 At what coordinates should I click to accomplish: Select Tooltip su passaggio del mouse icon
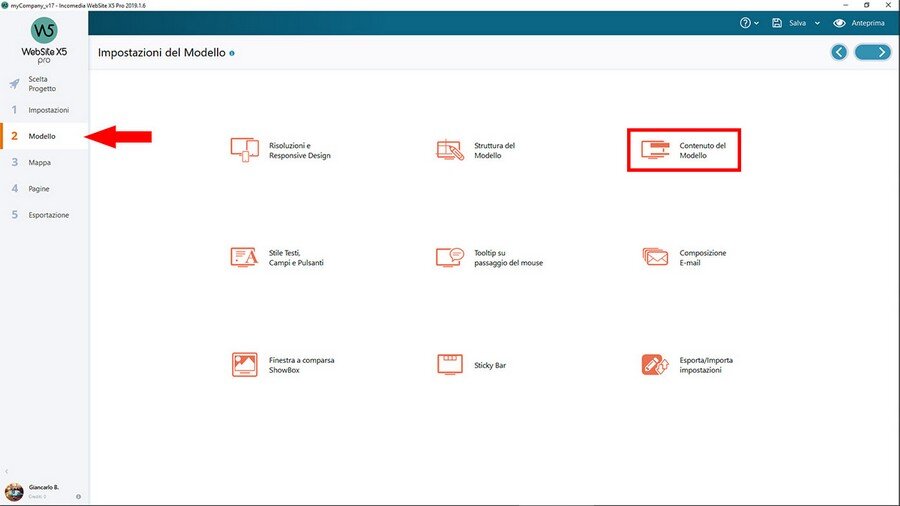click(x=450, y=257)
